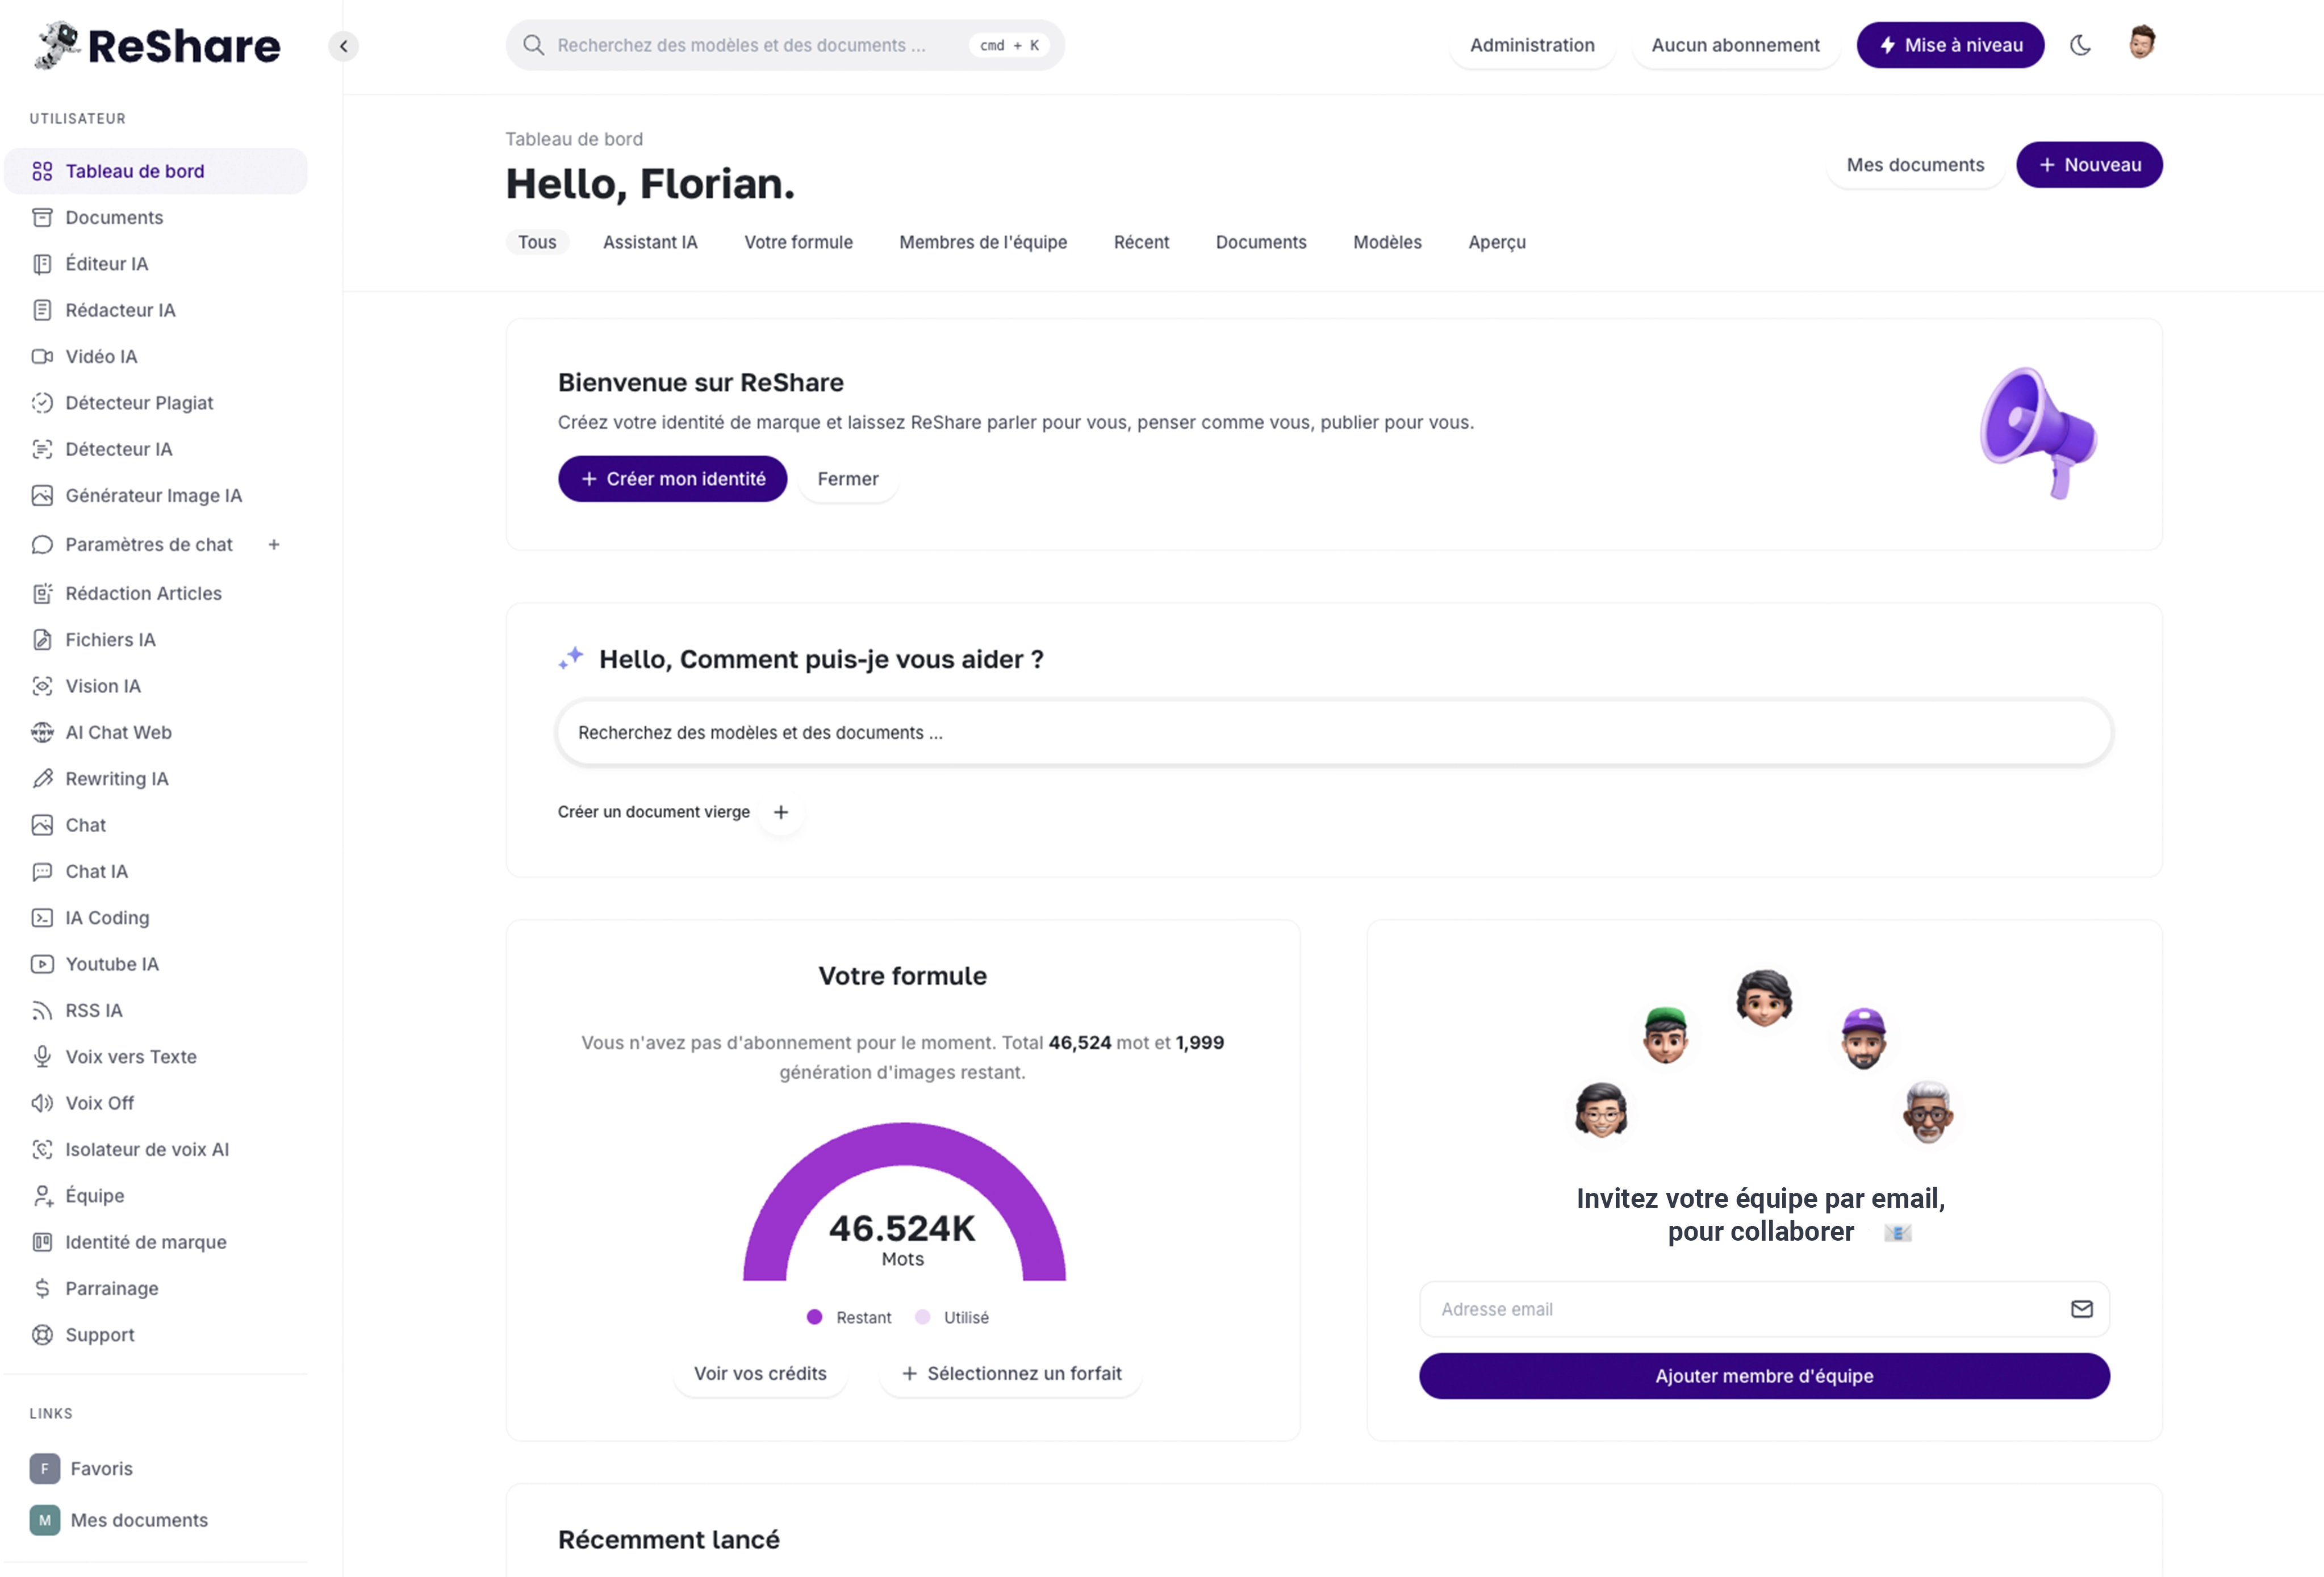
Task: Click Sélectionnez un forfait
Action: pos(1011,1374)
